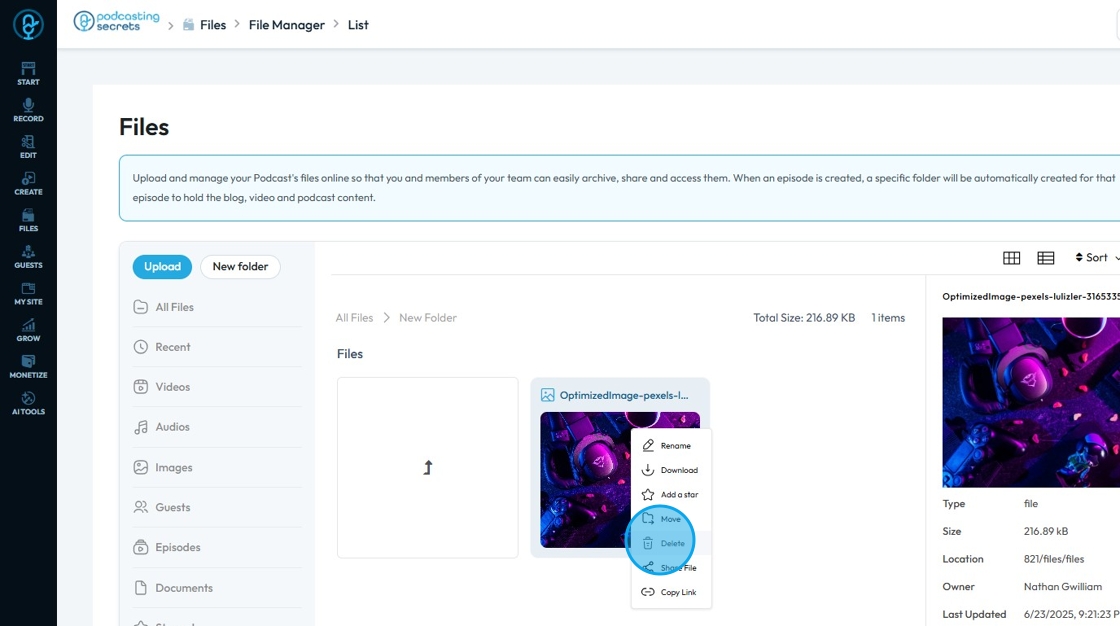Open the RECORD section in sidebar
This screenshot has width=1120, height=626.
(x=28, y=110)
